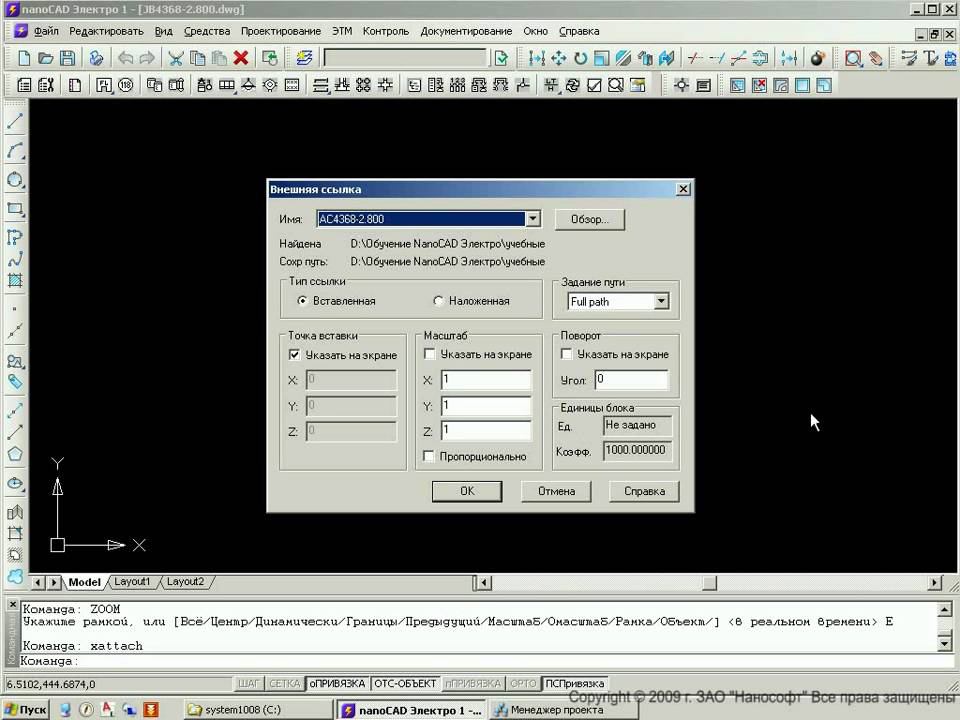Viewport: 960px width, 720px height.
Task: Click the Масштаб Y input field
Action: tap(486, 405)
